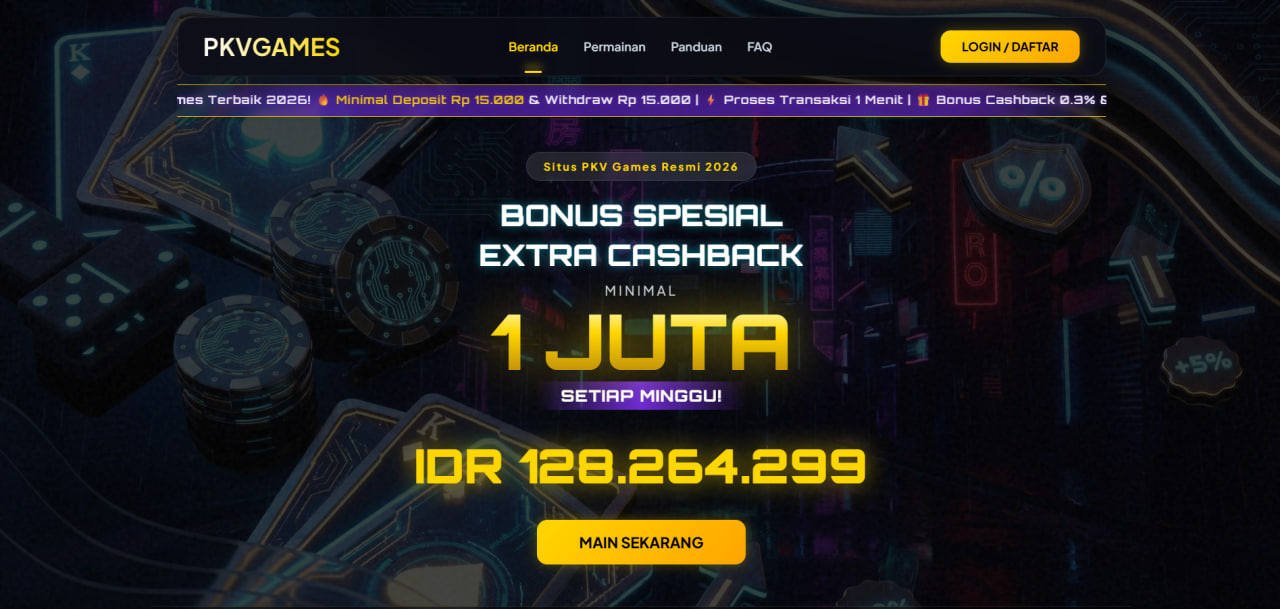Click the +5% chip icon
This screenshot has width=1280, height=609.
[1201, 365]
